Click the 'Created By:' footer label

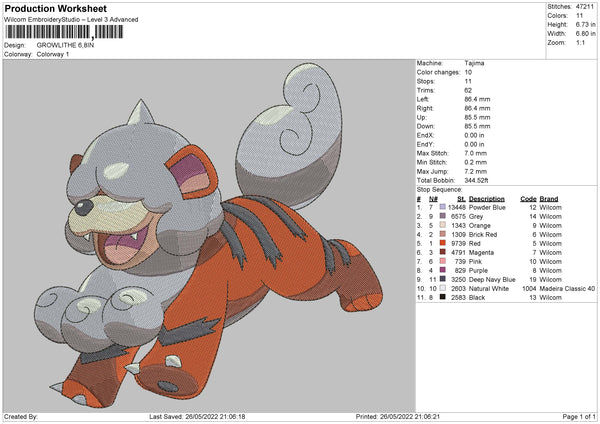(21, 416)
